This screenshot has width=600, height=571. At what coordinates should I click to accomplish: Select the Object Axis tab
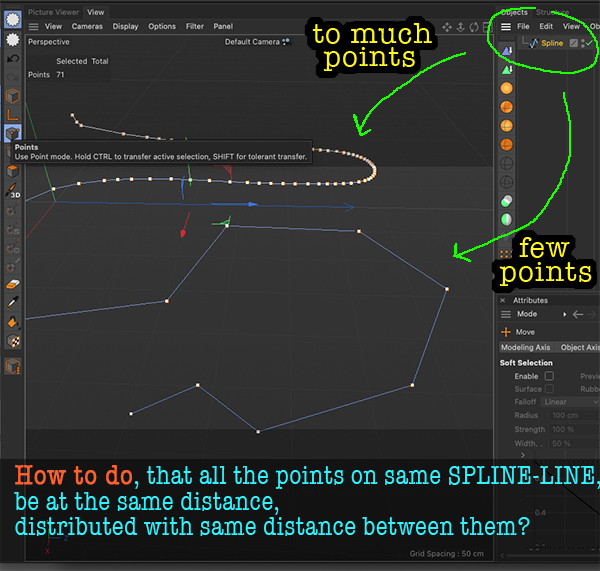(x=579, y=347)
